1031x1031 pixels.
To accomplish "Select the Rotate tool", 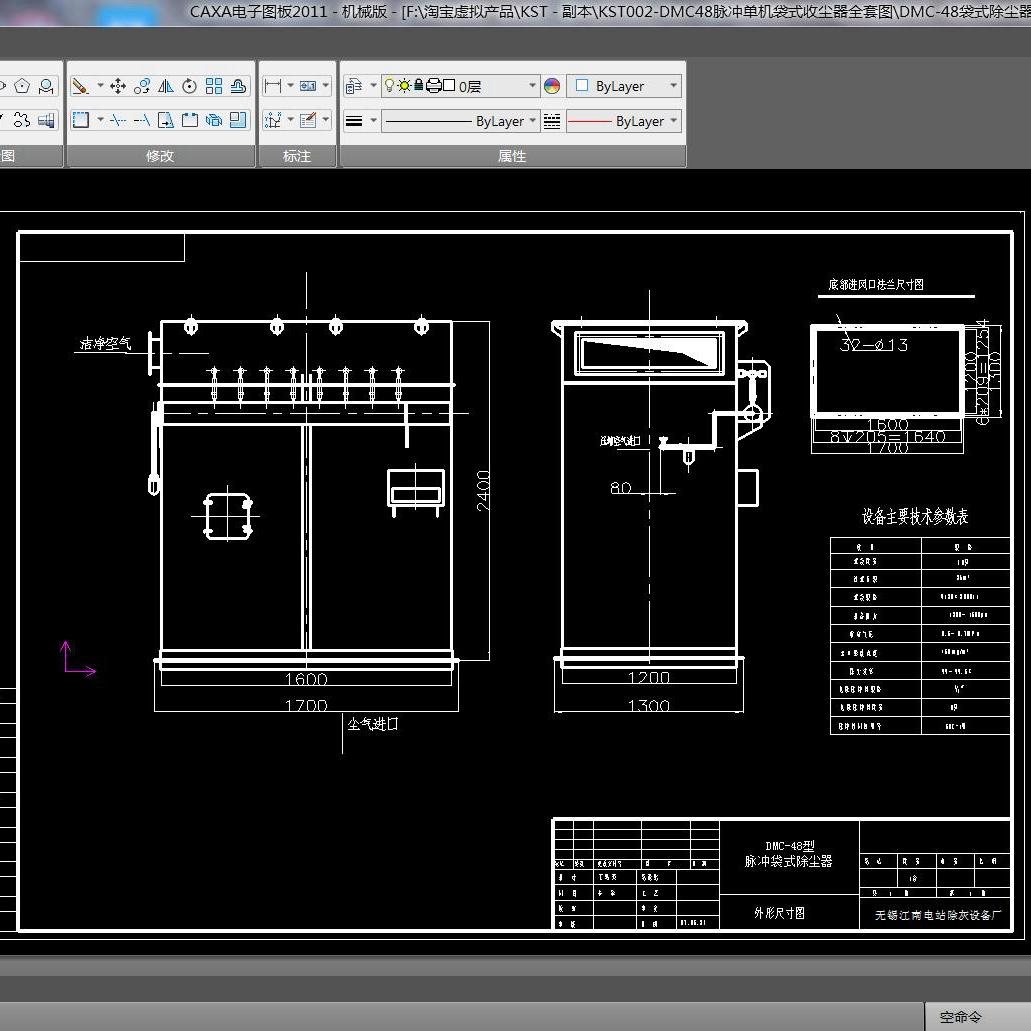I will [x=189, y=86].
